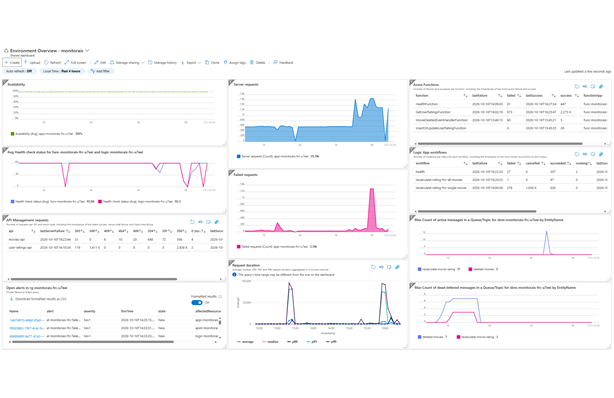Toggle the Formatted results switch

(x=197, y=302)
